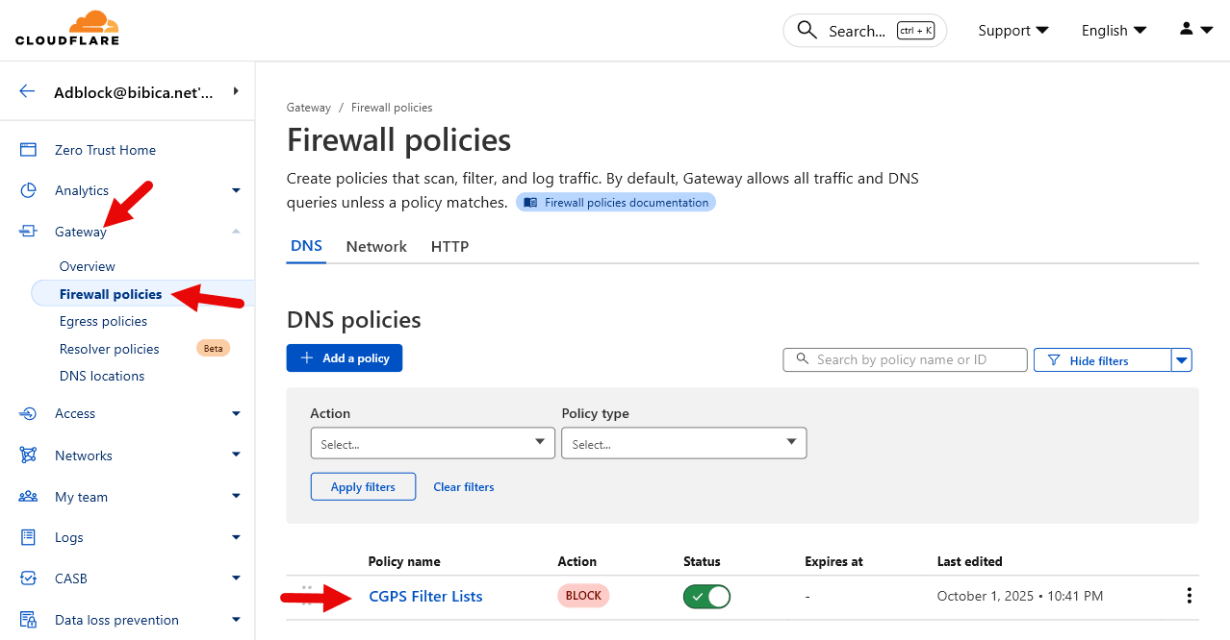Click the CASB sidebar icon

(28, 578)
